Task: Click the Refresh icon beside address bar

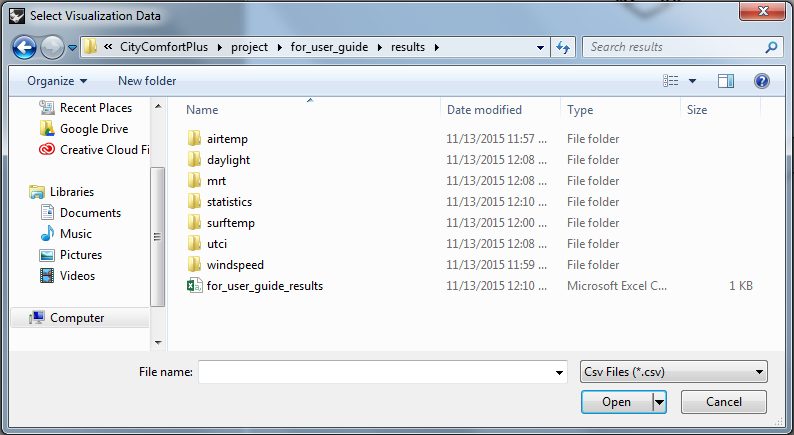Action: 563,47
